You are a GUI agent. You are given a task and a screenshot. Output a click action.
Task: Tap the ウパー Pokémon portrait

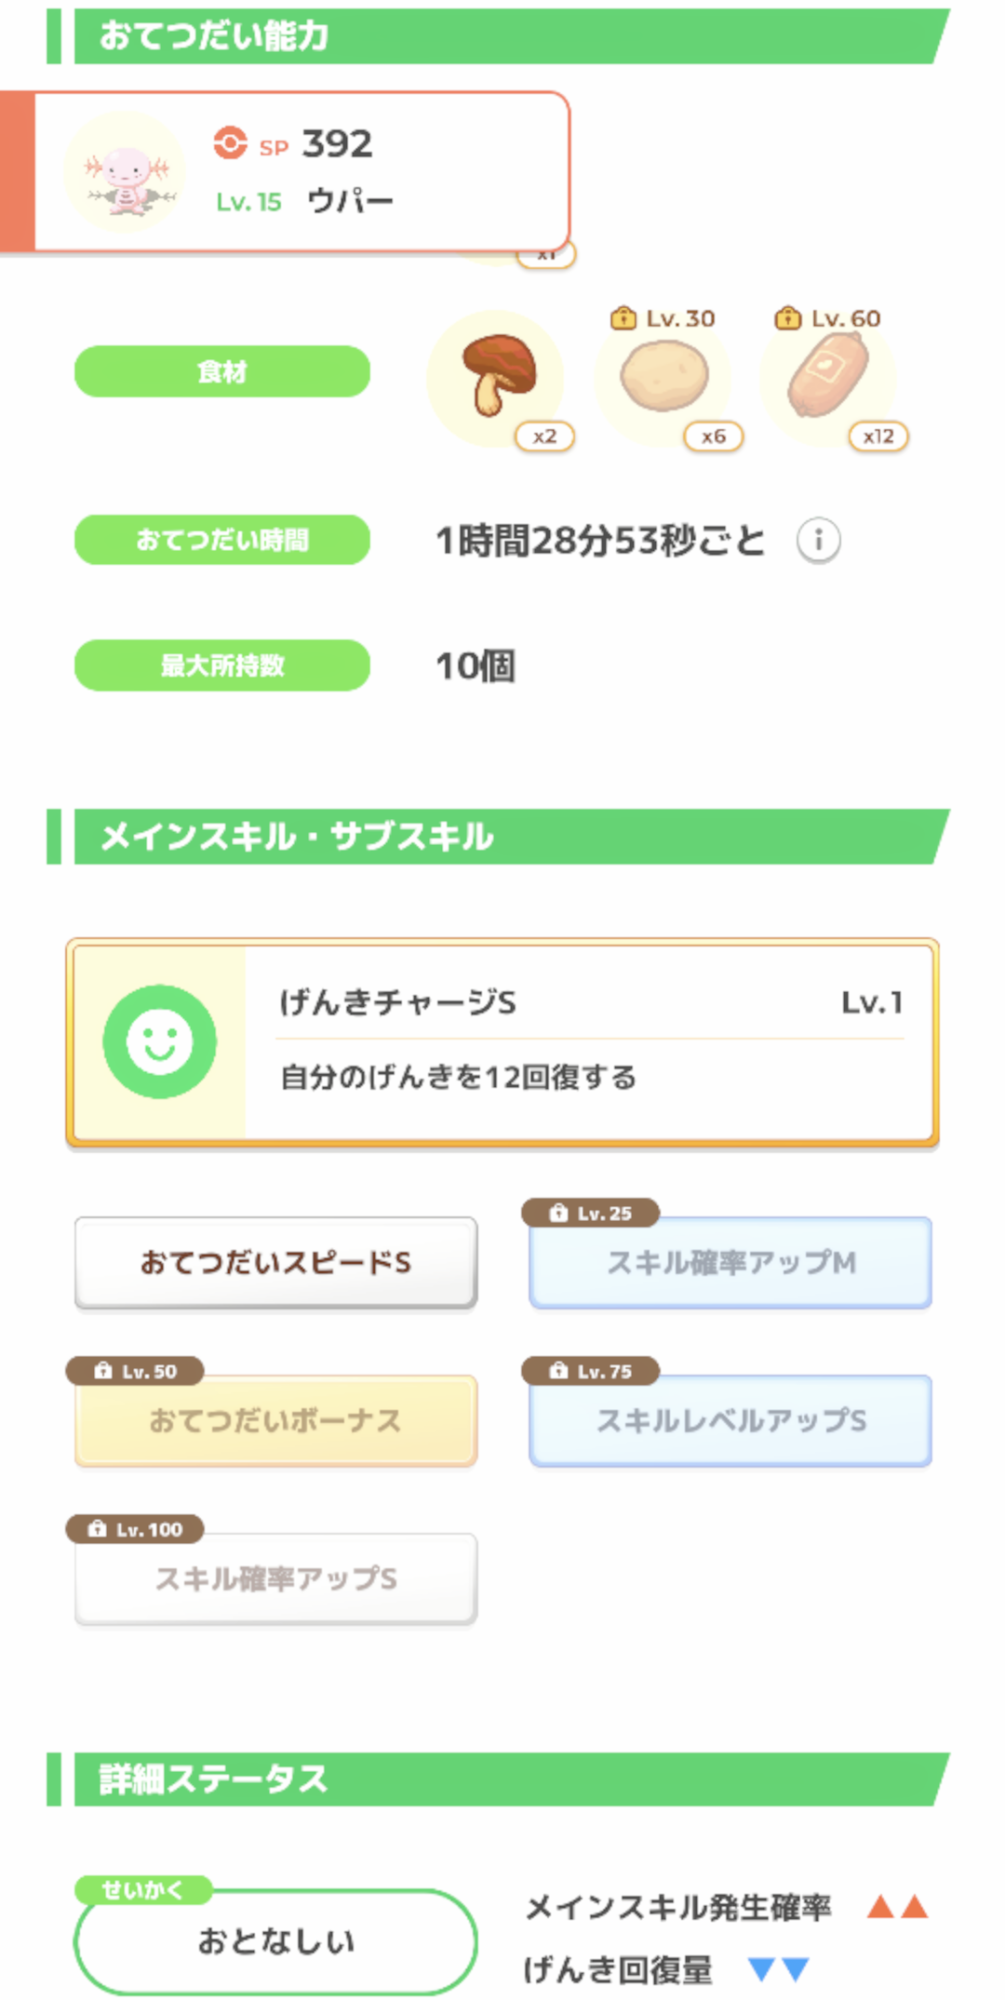[125, 172]
